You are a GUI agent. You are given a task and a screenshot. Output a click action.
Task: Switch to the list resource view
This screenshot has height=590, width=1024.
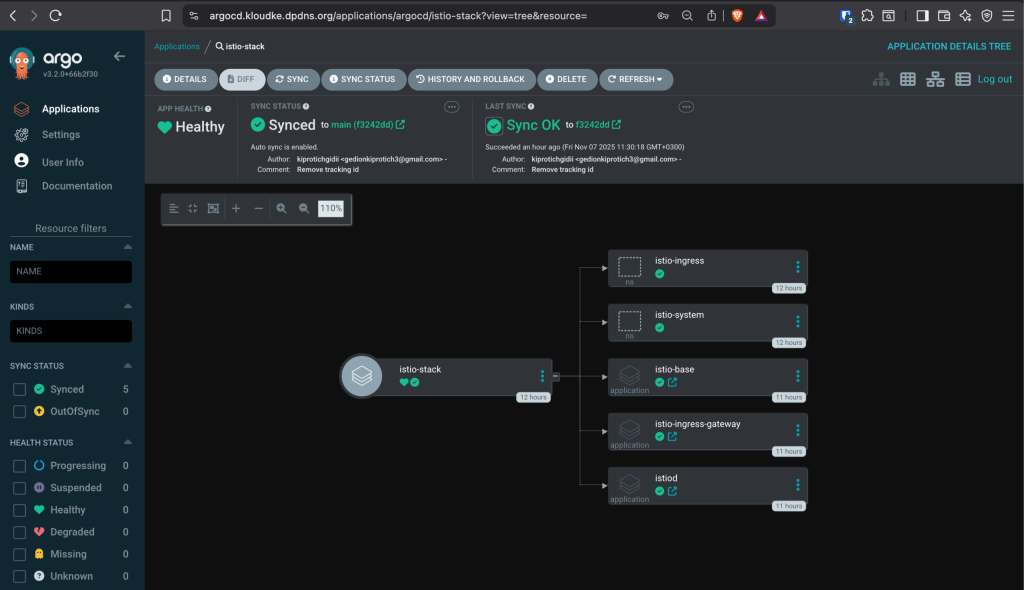pos(961,79)
